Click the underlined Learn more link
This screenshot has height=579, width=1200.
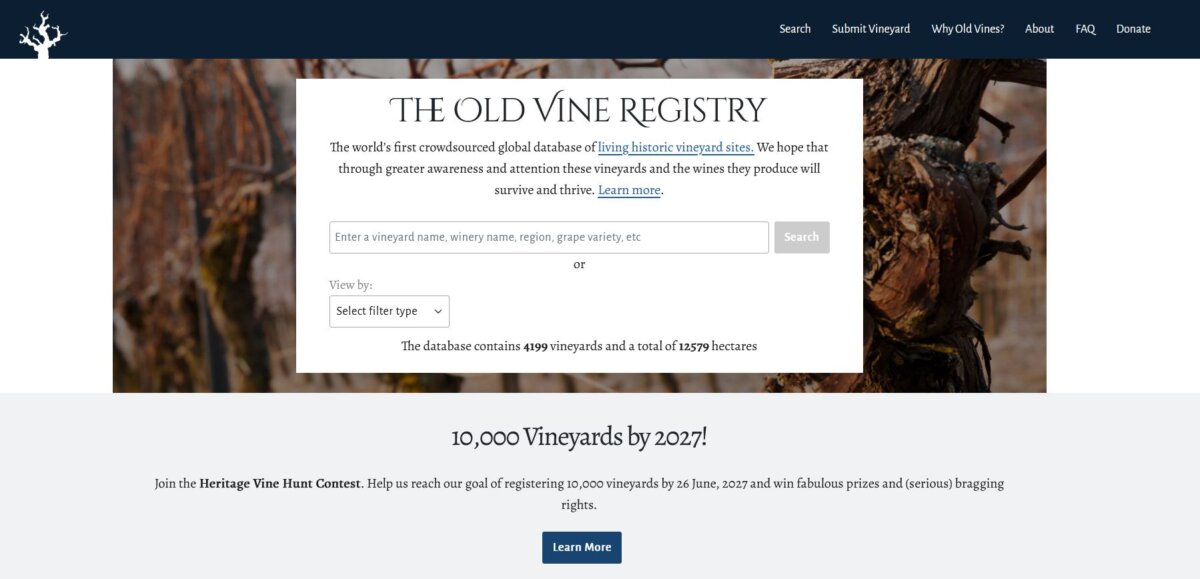coord(629,190)
